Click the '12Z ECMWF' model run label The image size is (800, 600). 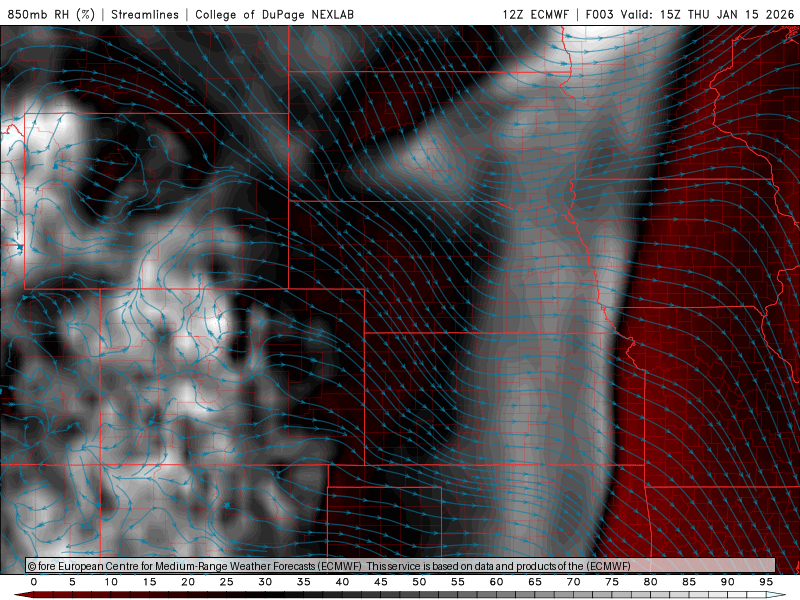pyautogui.click(x=535, y=14)
